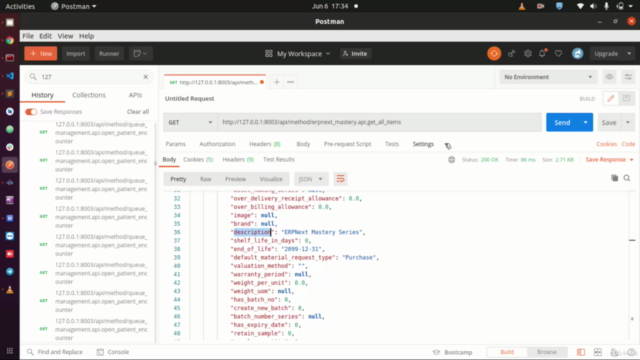The height and width of the screenshot is (360, 640).
Task: Open the Runner button
Action: (109, 53)
